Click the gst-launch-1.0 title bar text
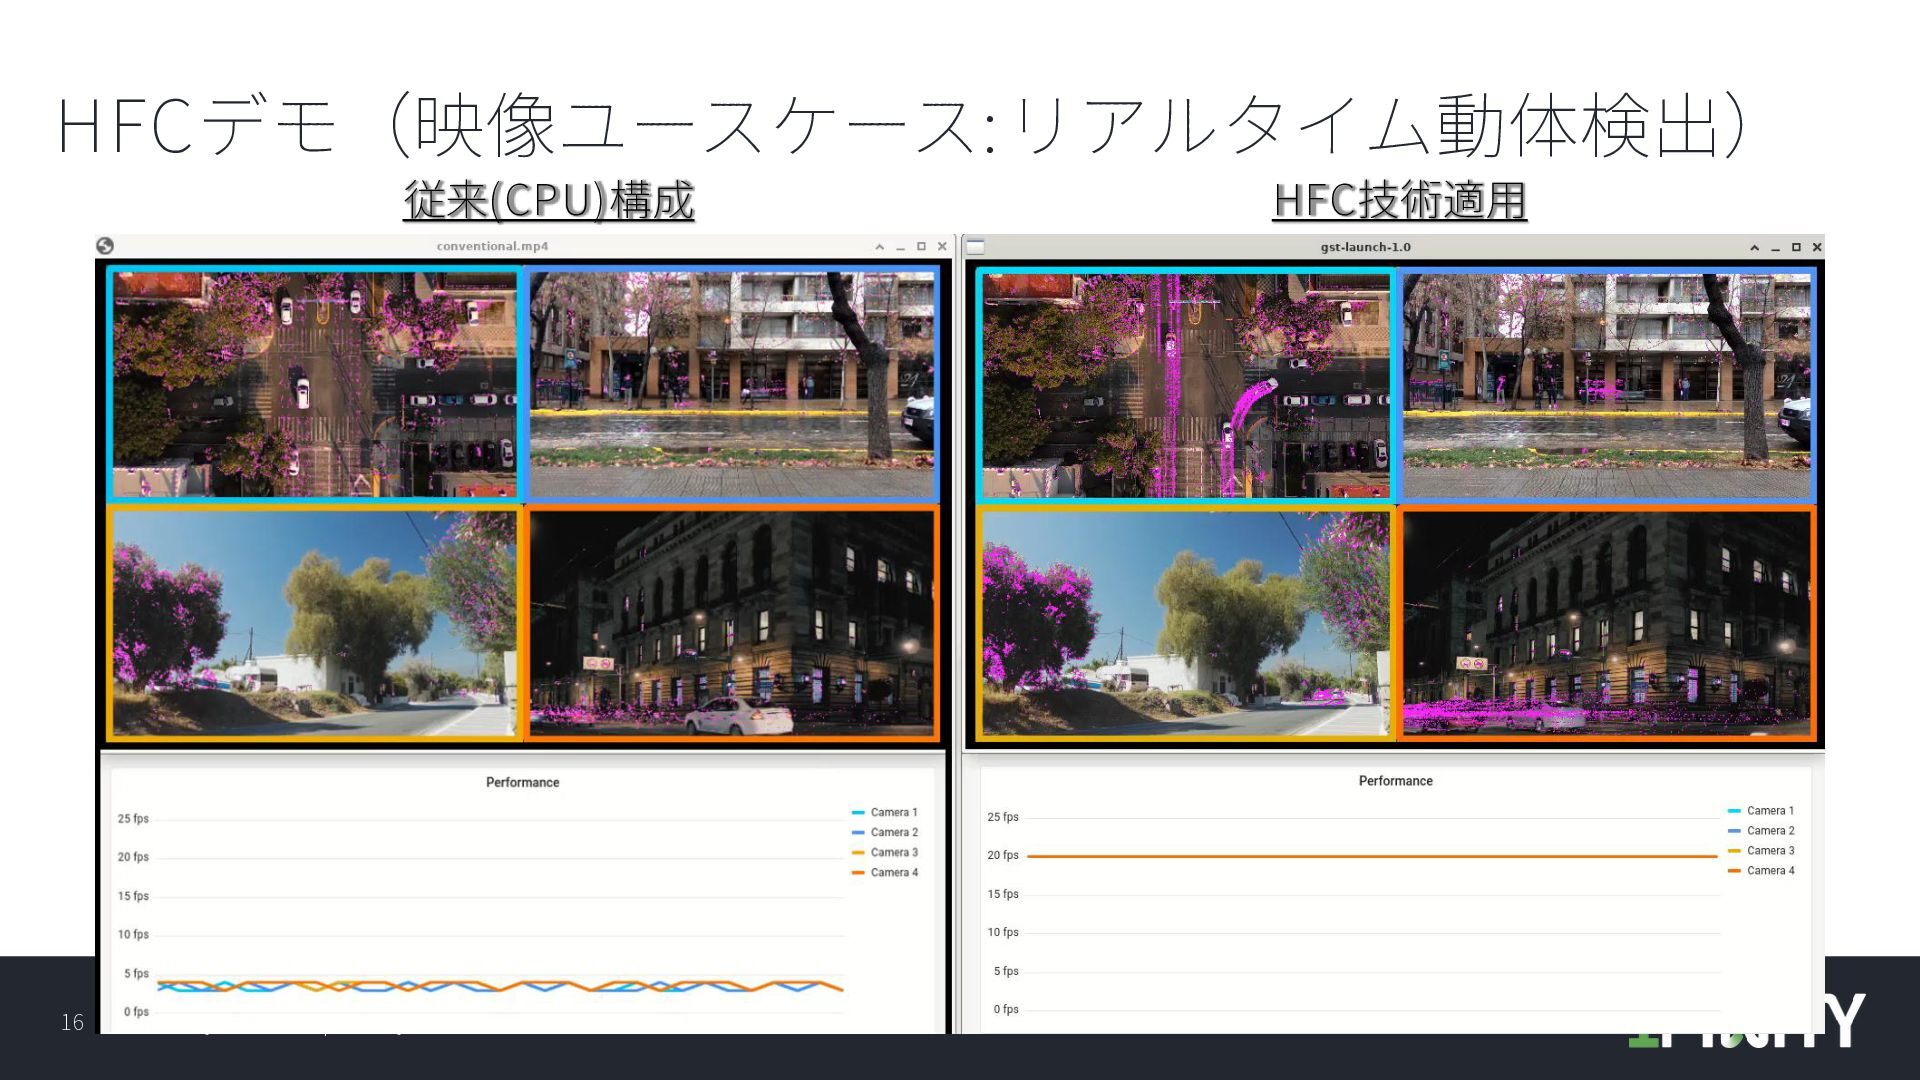1920x1080 pixels. tap(1365, 248)
